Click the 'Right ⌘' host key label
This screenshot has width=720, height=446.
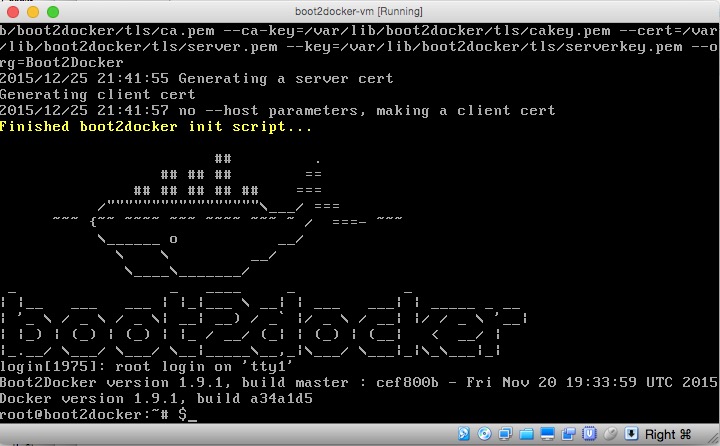pyautogui.click(x=668, y=434)
